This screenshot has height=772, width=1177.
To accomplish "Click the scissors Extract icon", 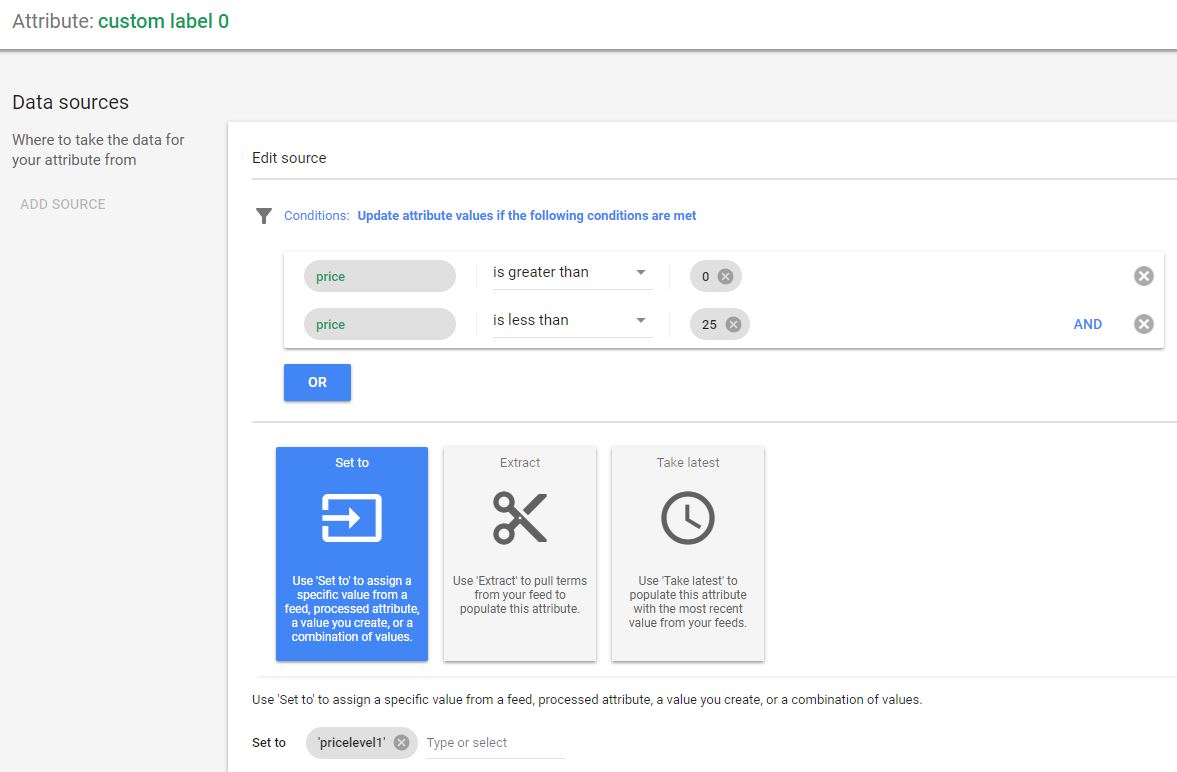I will pyautogui.click(x=520, y=518).
